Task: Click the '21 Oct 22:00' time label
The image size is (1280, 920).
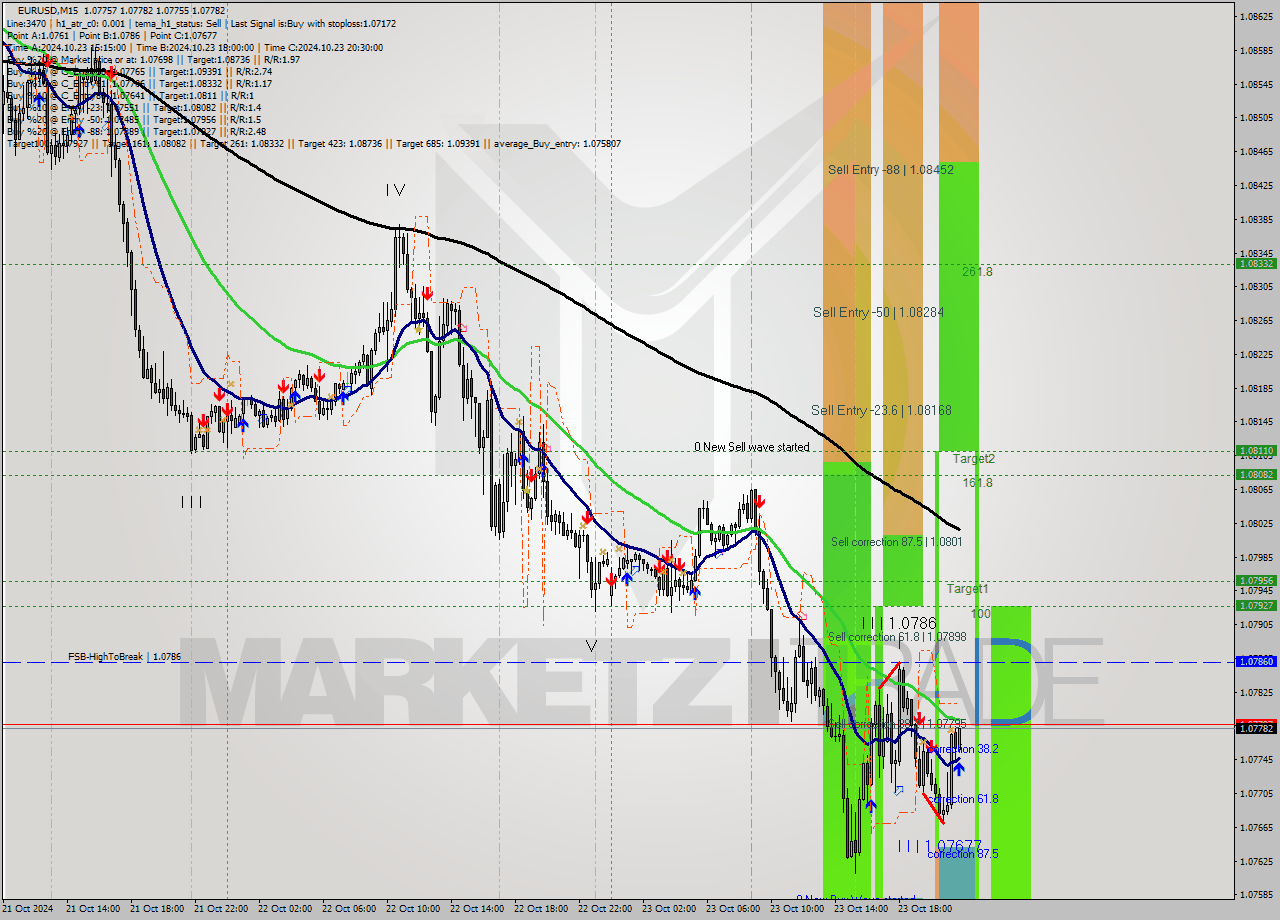Action: tap(221, 909)
